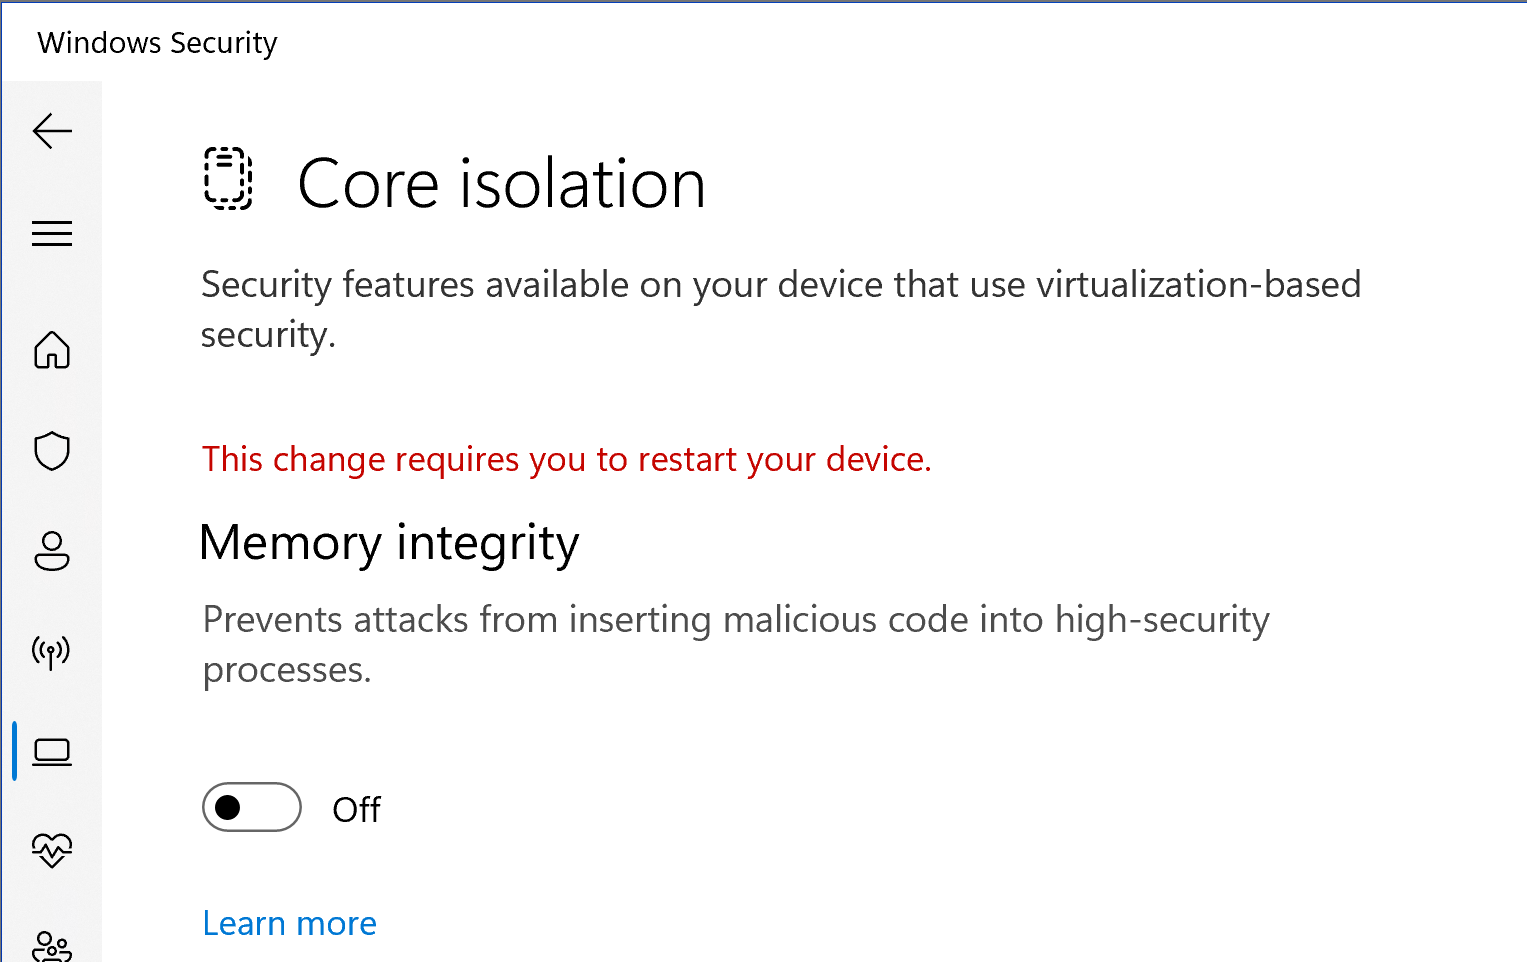
Task: Open the Family options people icon
Action: (52, 946)
